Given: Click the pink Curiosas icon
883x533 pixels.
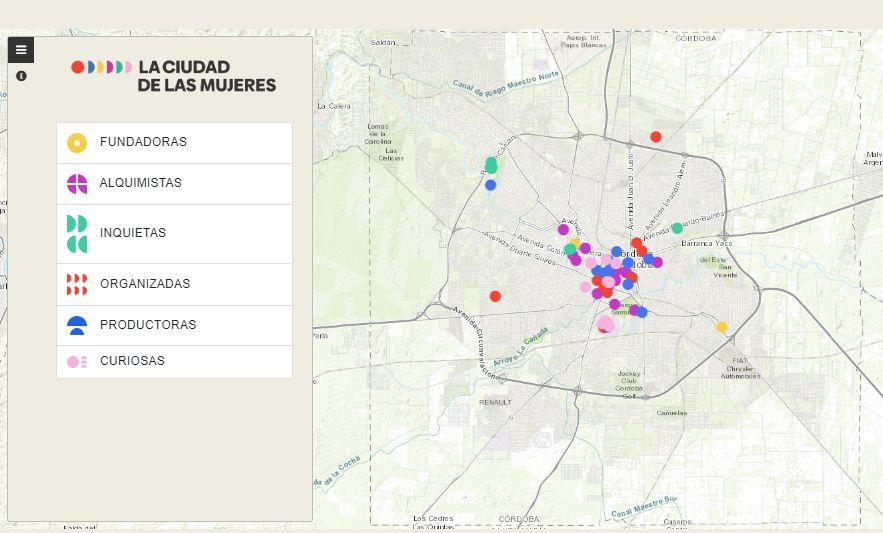Looking at the screenshot, I should (77, 362).
